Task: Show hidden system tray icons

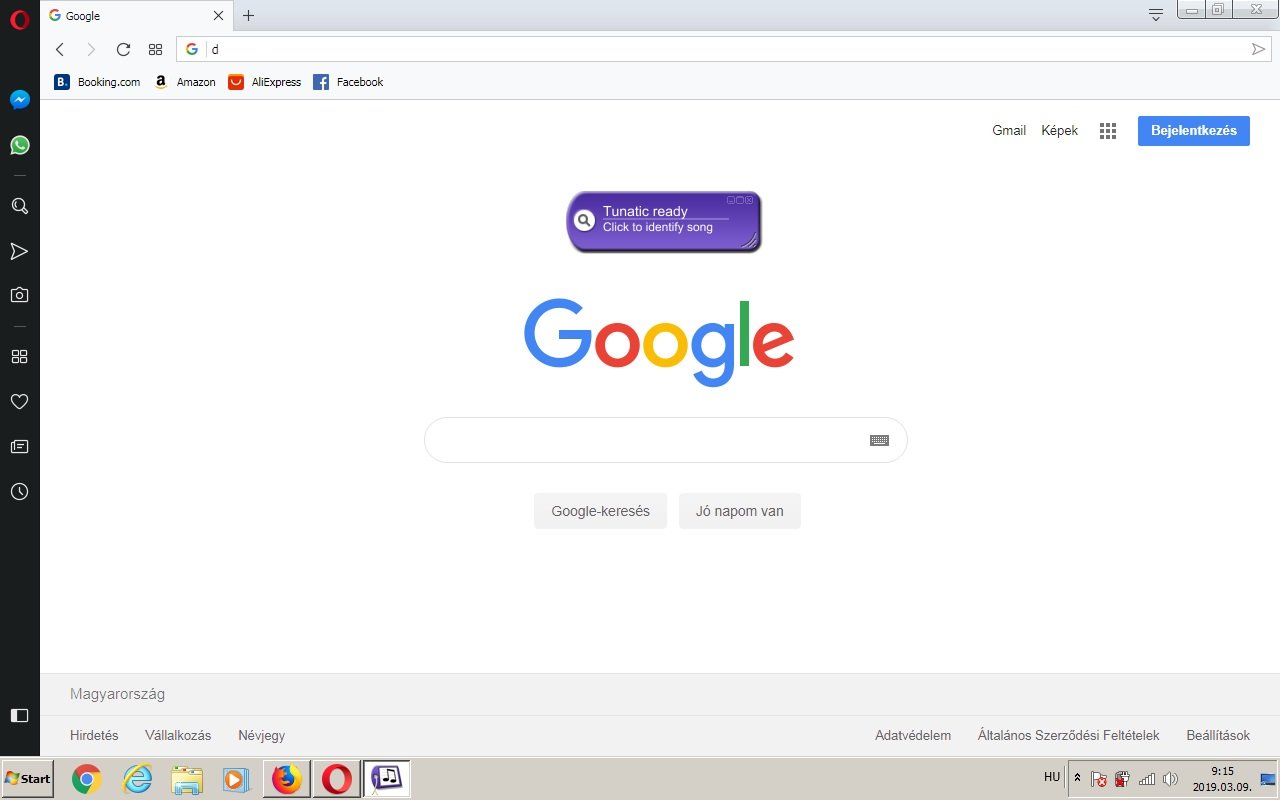Action: [x=1077, y=778]
